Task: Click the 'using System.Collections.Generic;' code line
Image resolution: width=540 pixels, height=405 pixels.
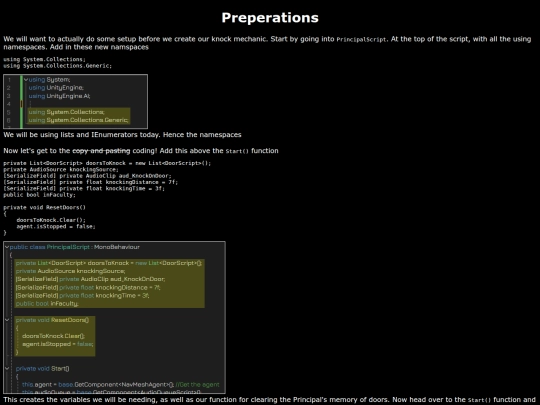Action: [58, 66]
